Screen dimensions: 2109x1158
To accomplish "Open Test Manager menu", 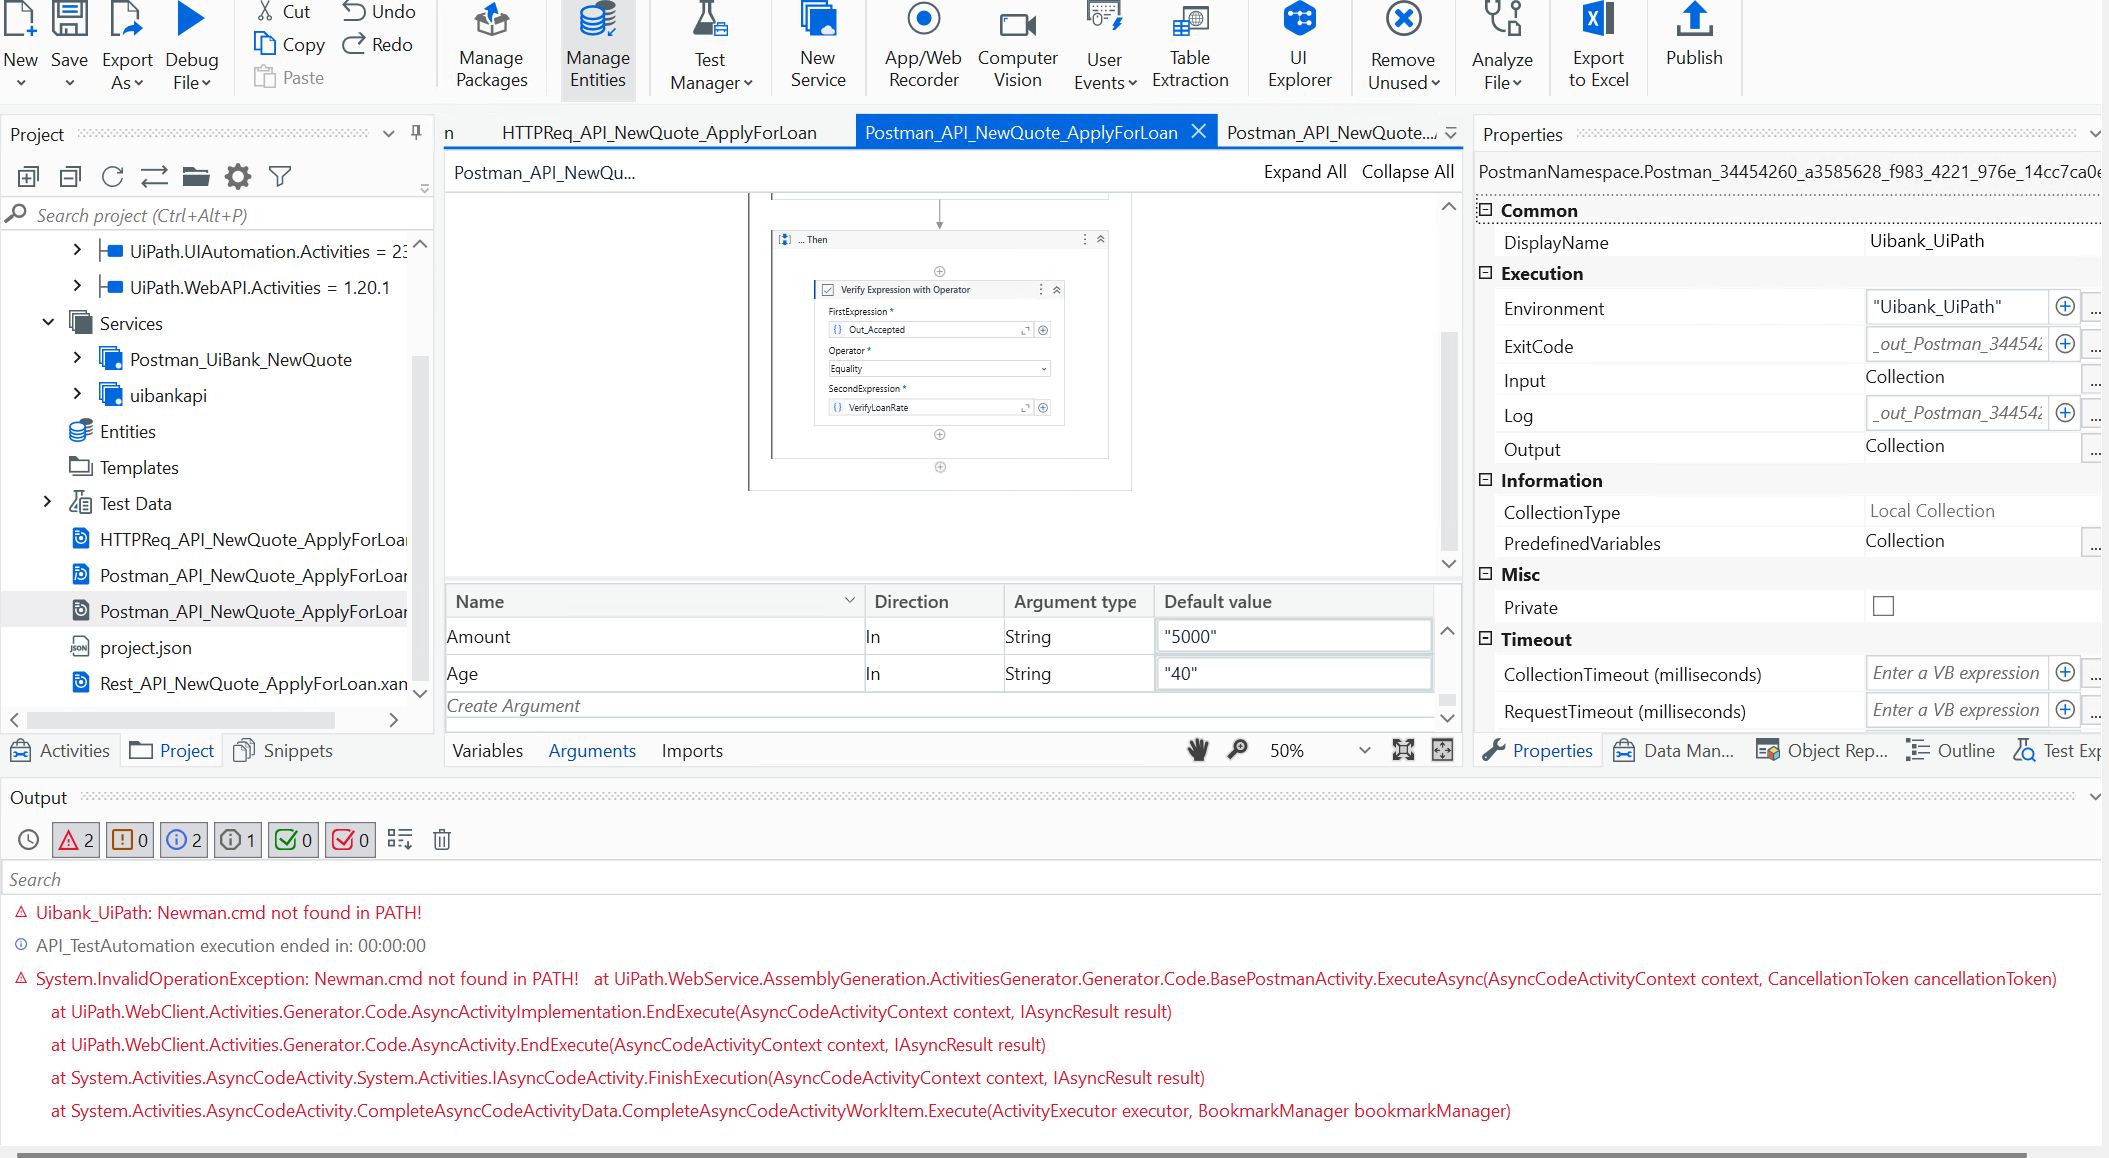I will click(710, 47).
